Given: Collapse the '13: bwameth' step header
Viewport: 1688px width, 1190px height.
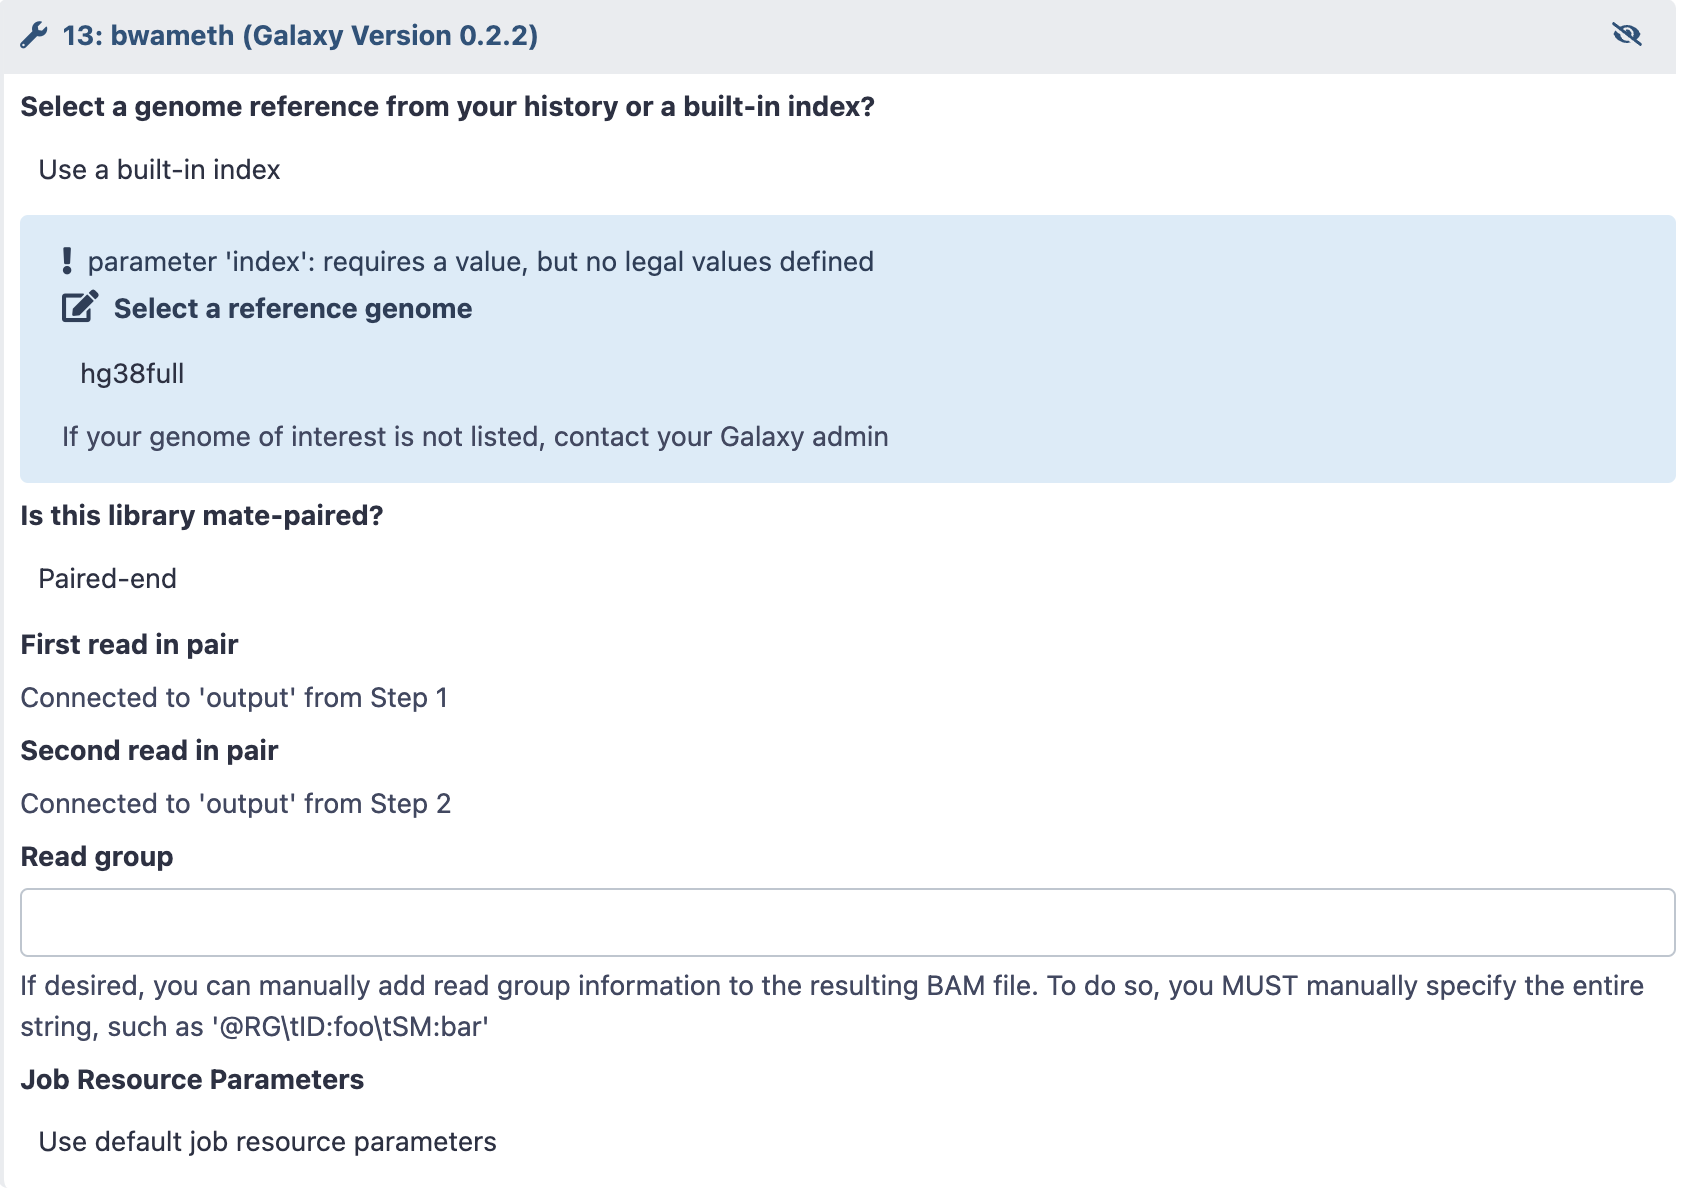Looking at the screenshot, I should point(300,35).
